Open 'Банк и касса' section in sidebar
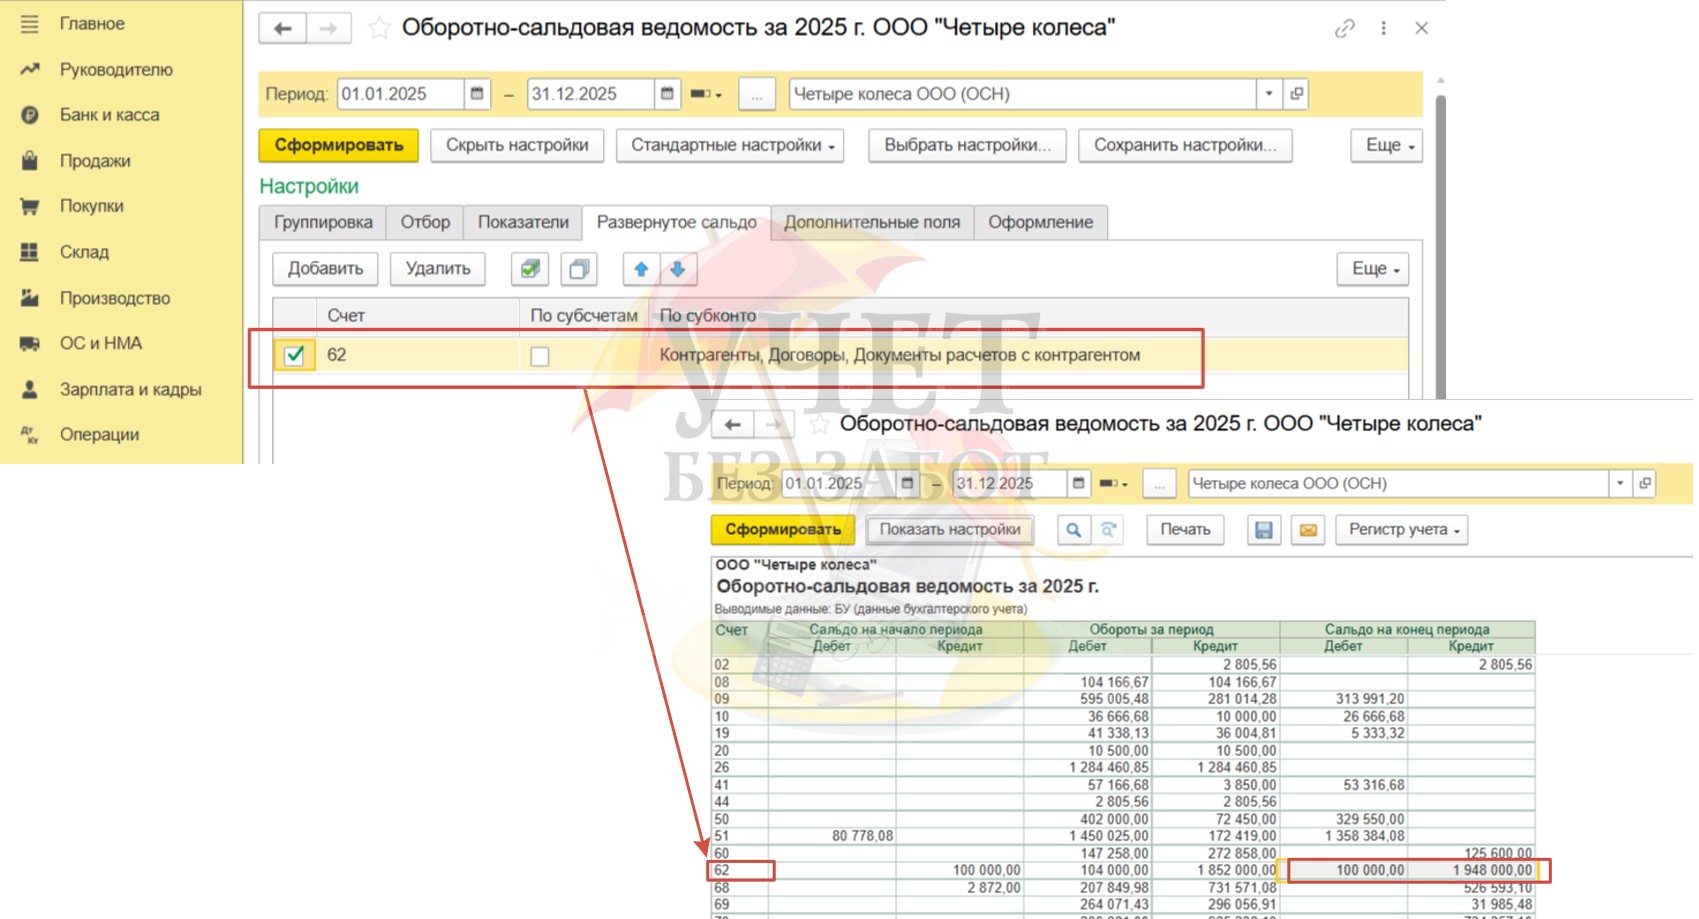Viewport: 1699px width, 919px height. [x=109, y=115]
